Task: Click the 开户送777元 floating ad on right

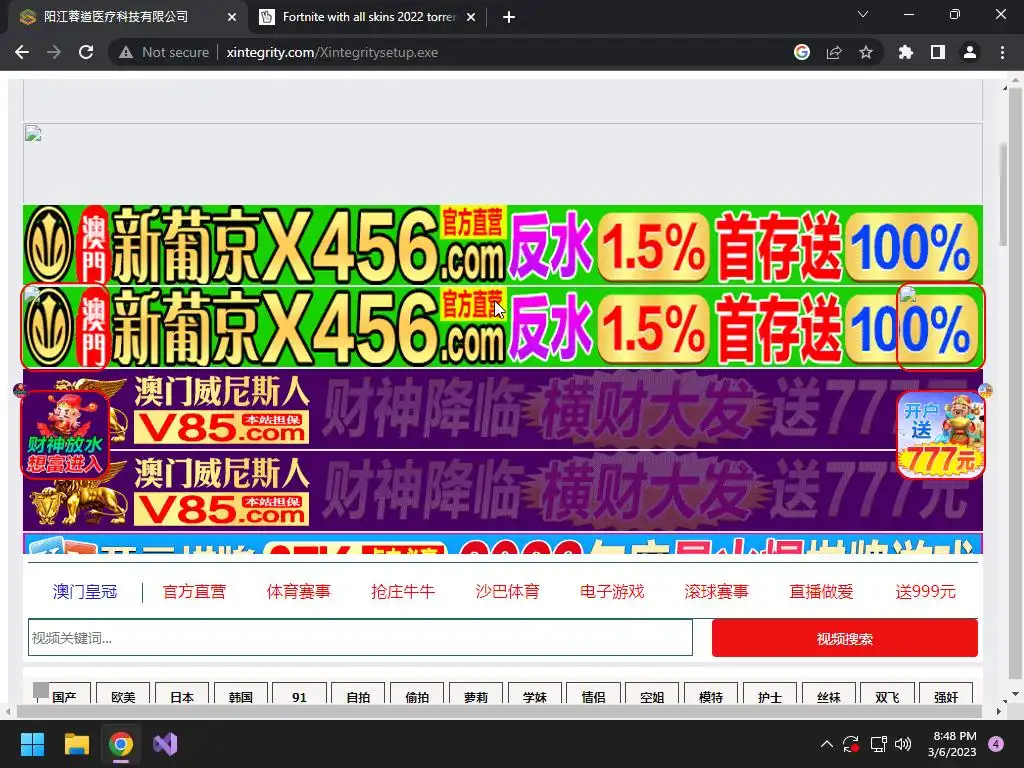Action: (941, 434)
